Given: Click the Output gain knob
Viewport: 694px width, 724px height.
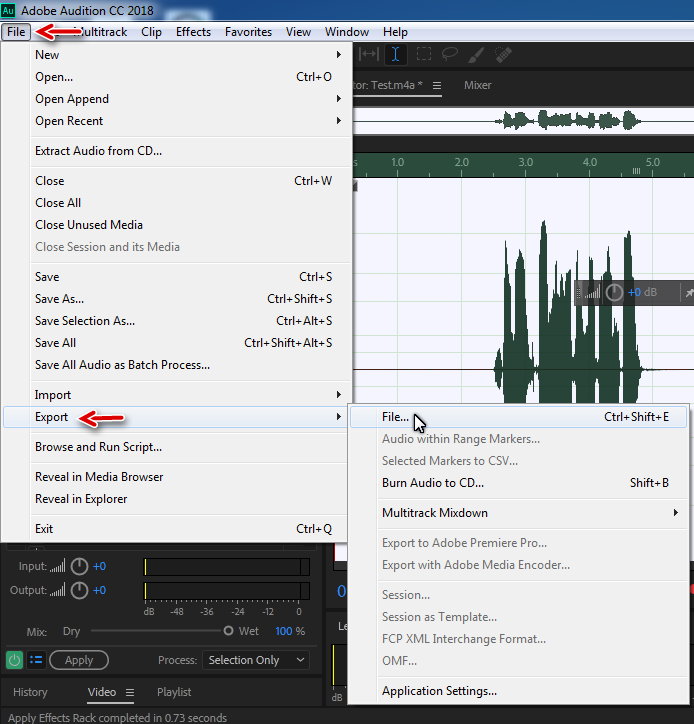Looking at the screenshot, I should [80, 590].
